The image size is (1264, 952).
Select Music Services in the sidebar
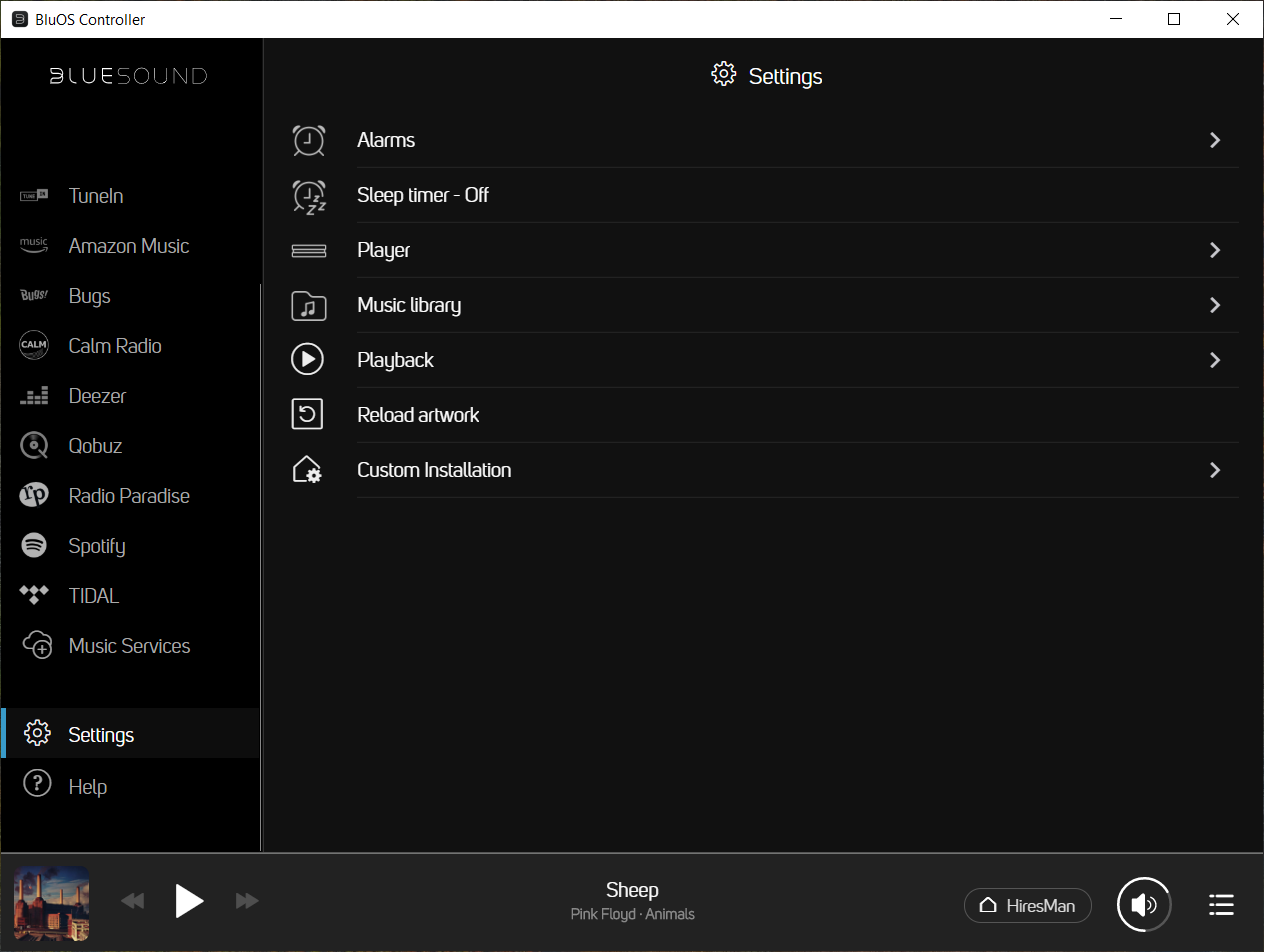pyautogui.click(x=129, y=646)
